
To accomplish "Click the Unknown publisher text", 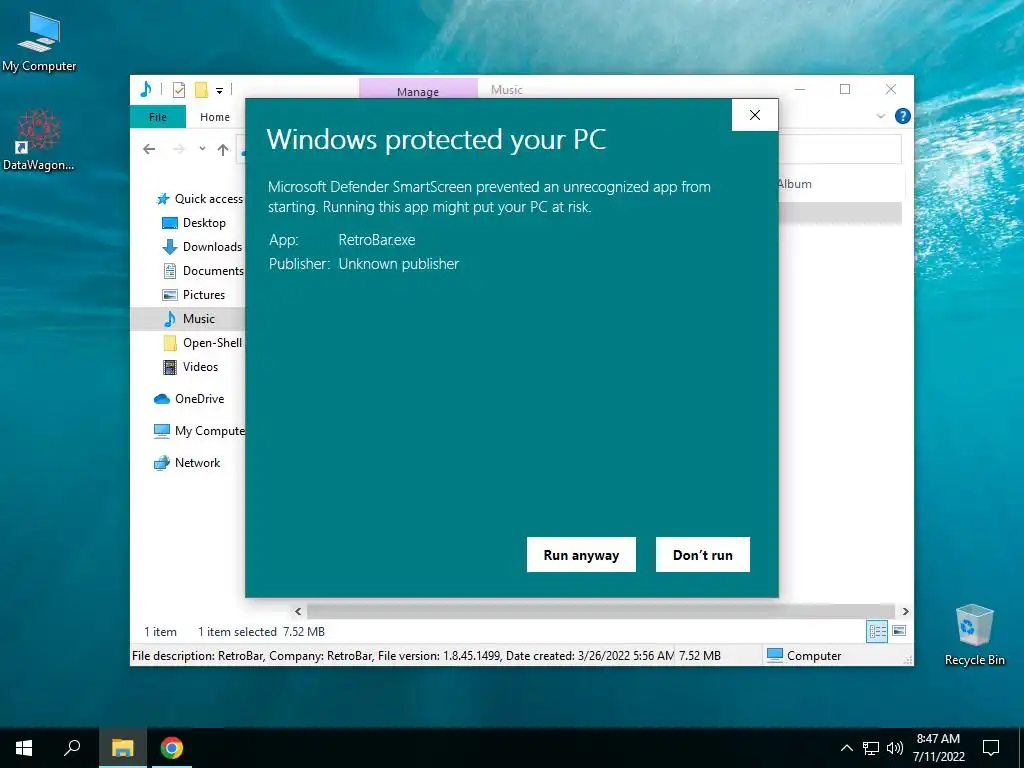I will [398, 264].
